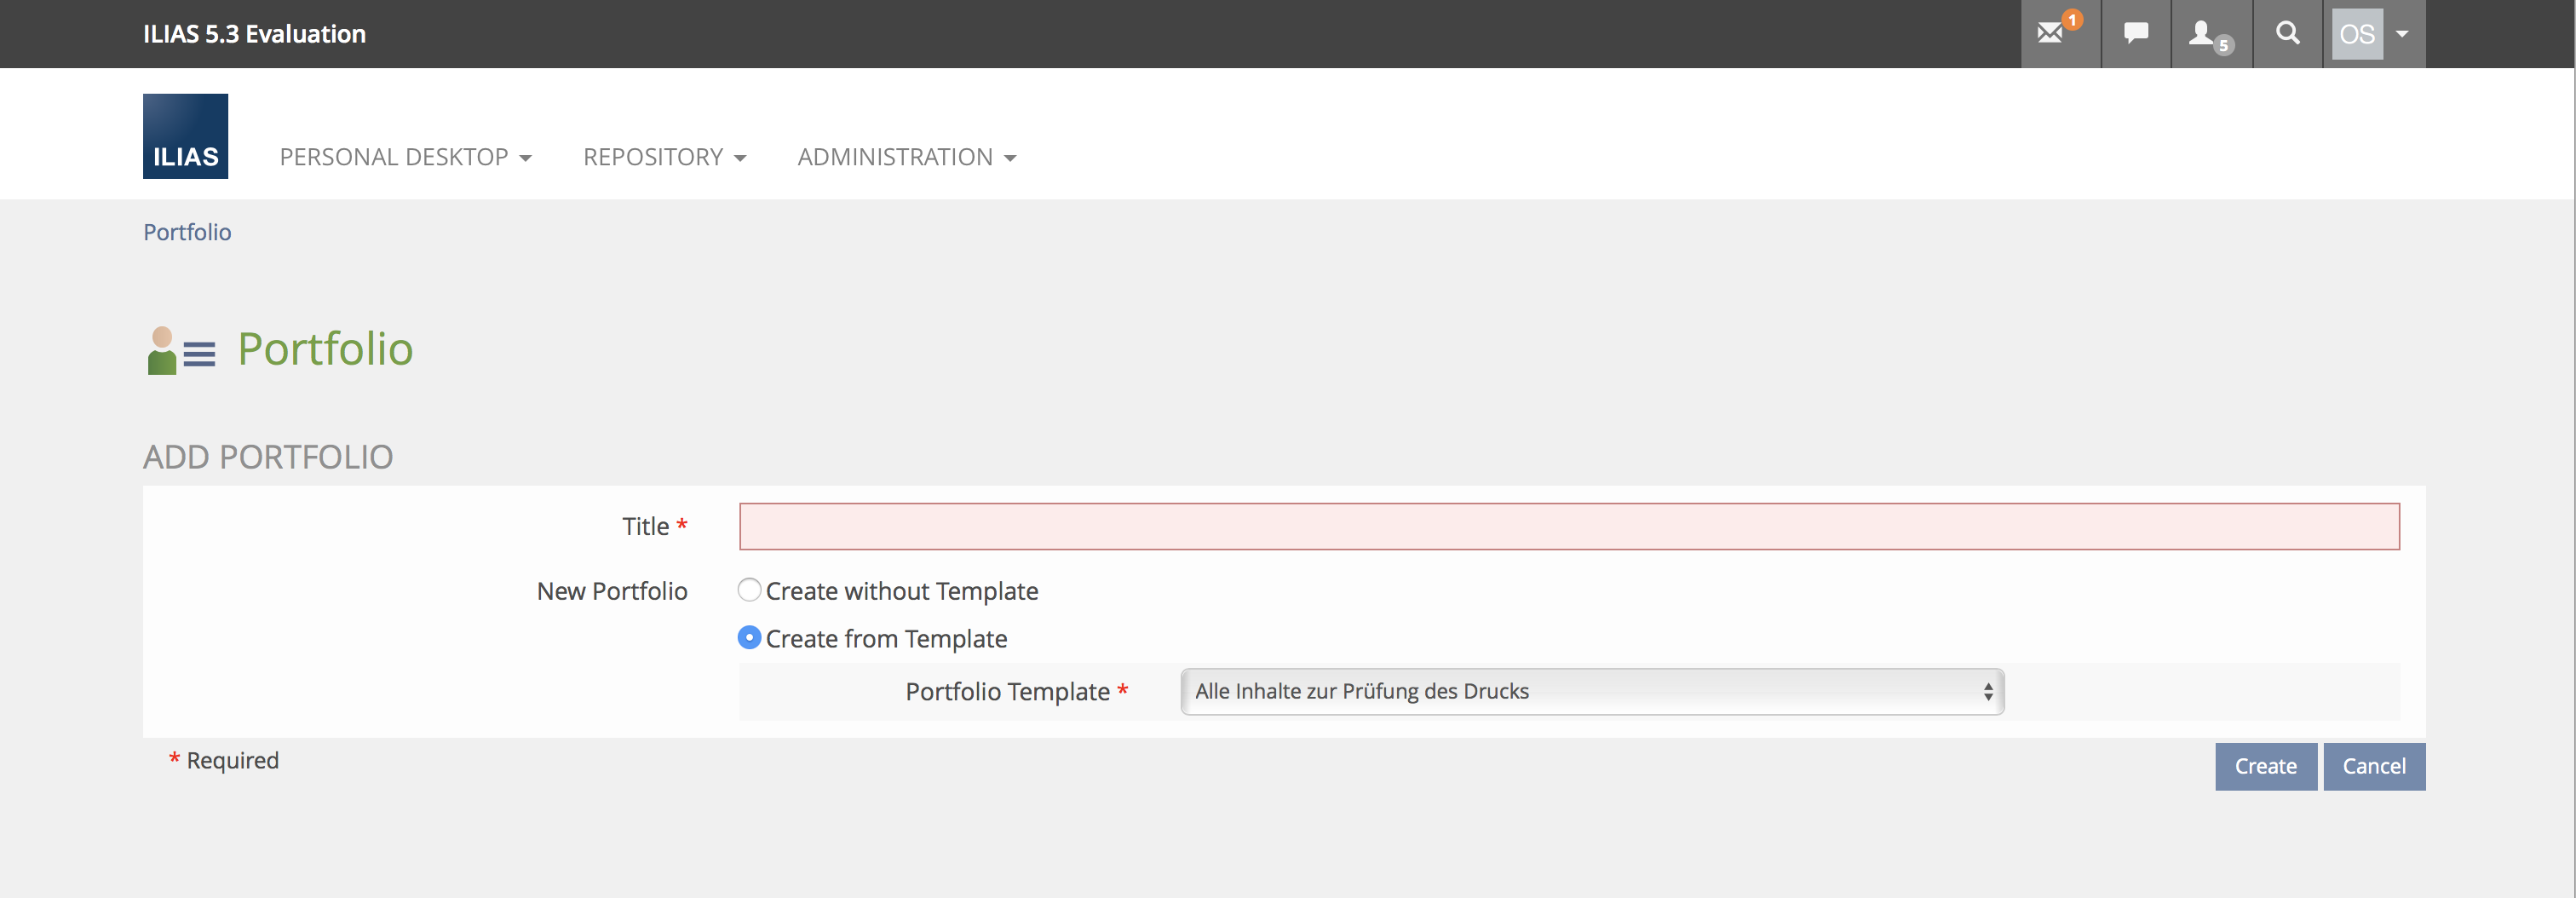
Task: Click the search magnifier icon
Action: pos(2287,33)
